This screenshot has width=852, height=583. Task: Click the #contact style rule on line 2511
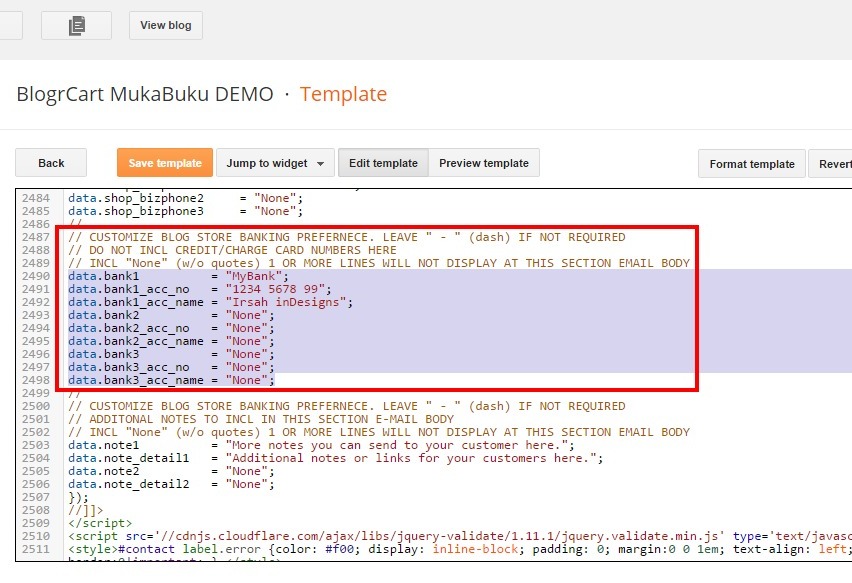point(460,549)
